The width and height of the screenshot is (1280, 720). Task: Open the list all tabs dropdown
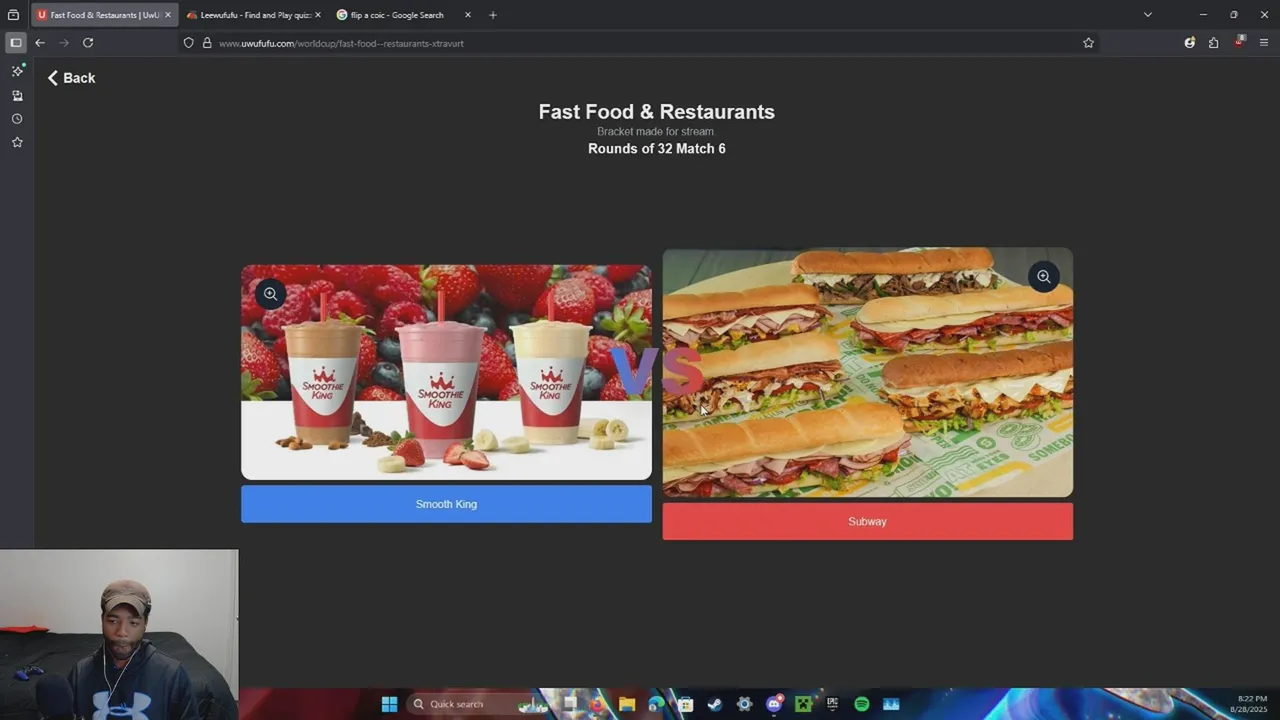pos(1147,15)
